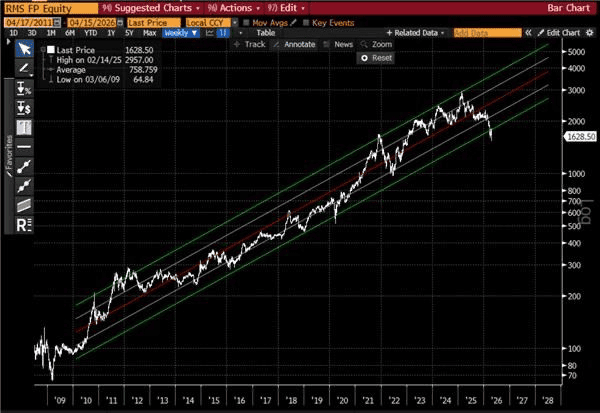Click the Reset zoom button

click(x=377, y=58)
